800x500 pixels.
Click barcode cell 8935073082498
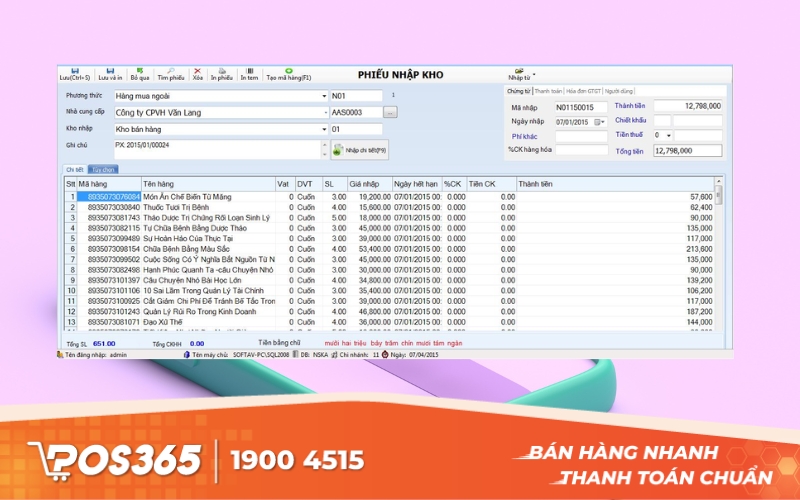click(109, 270)
